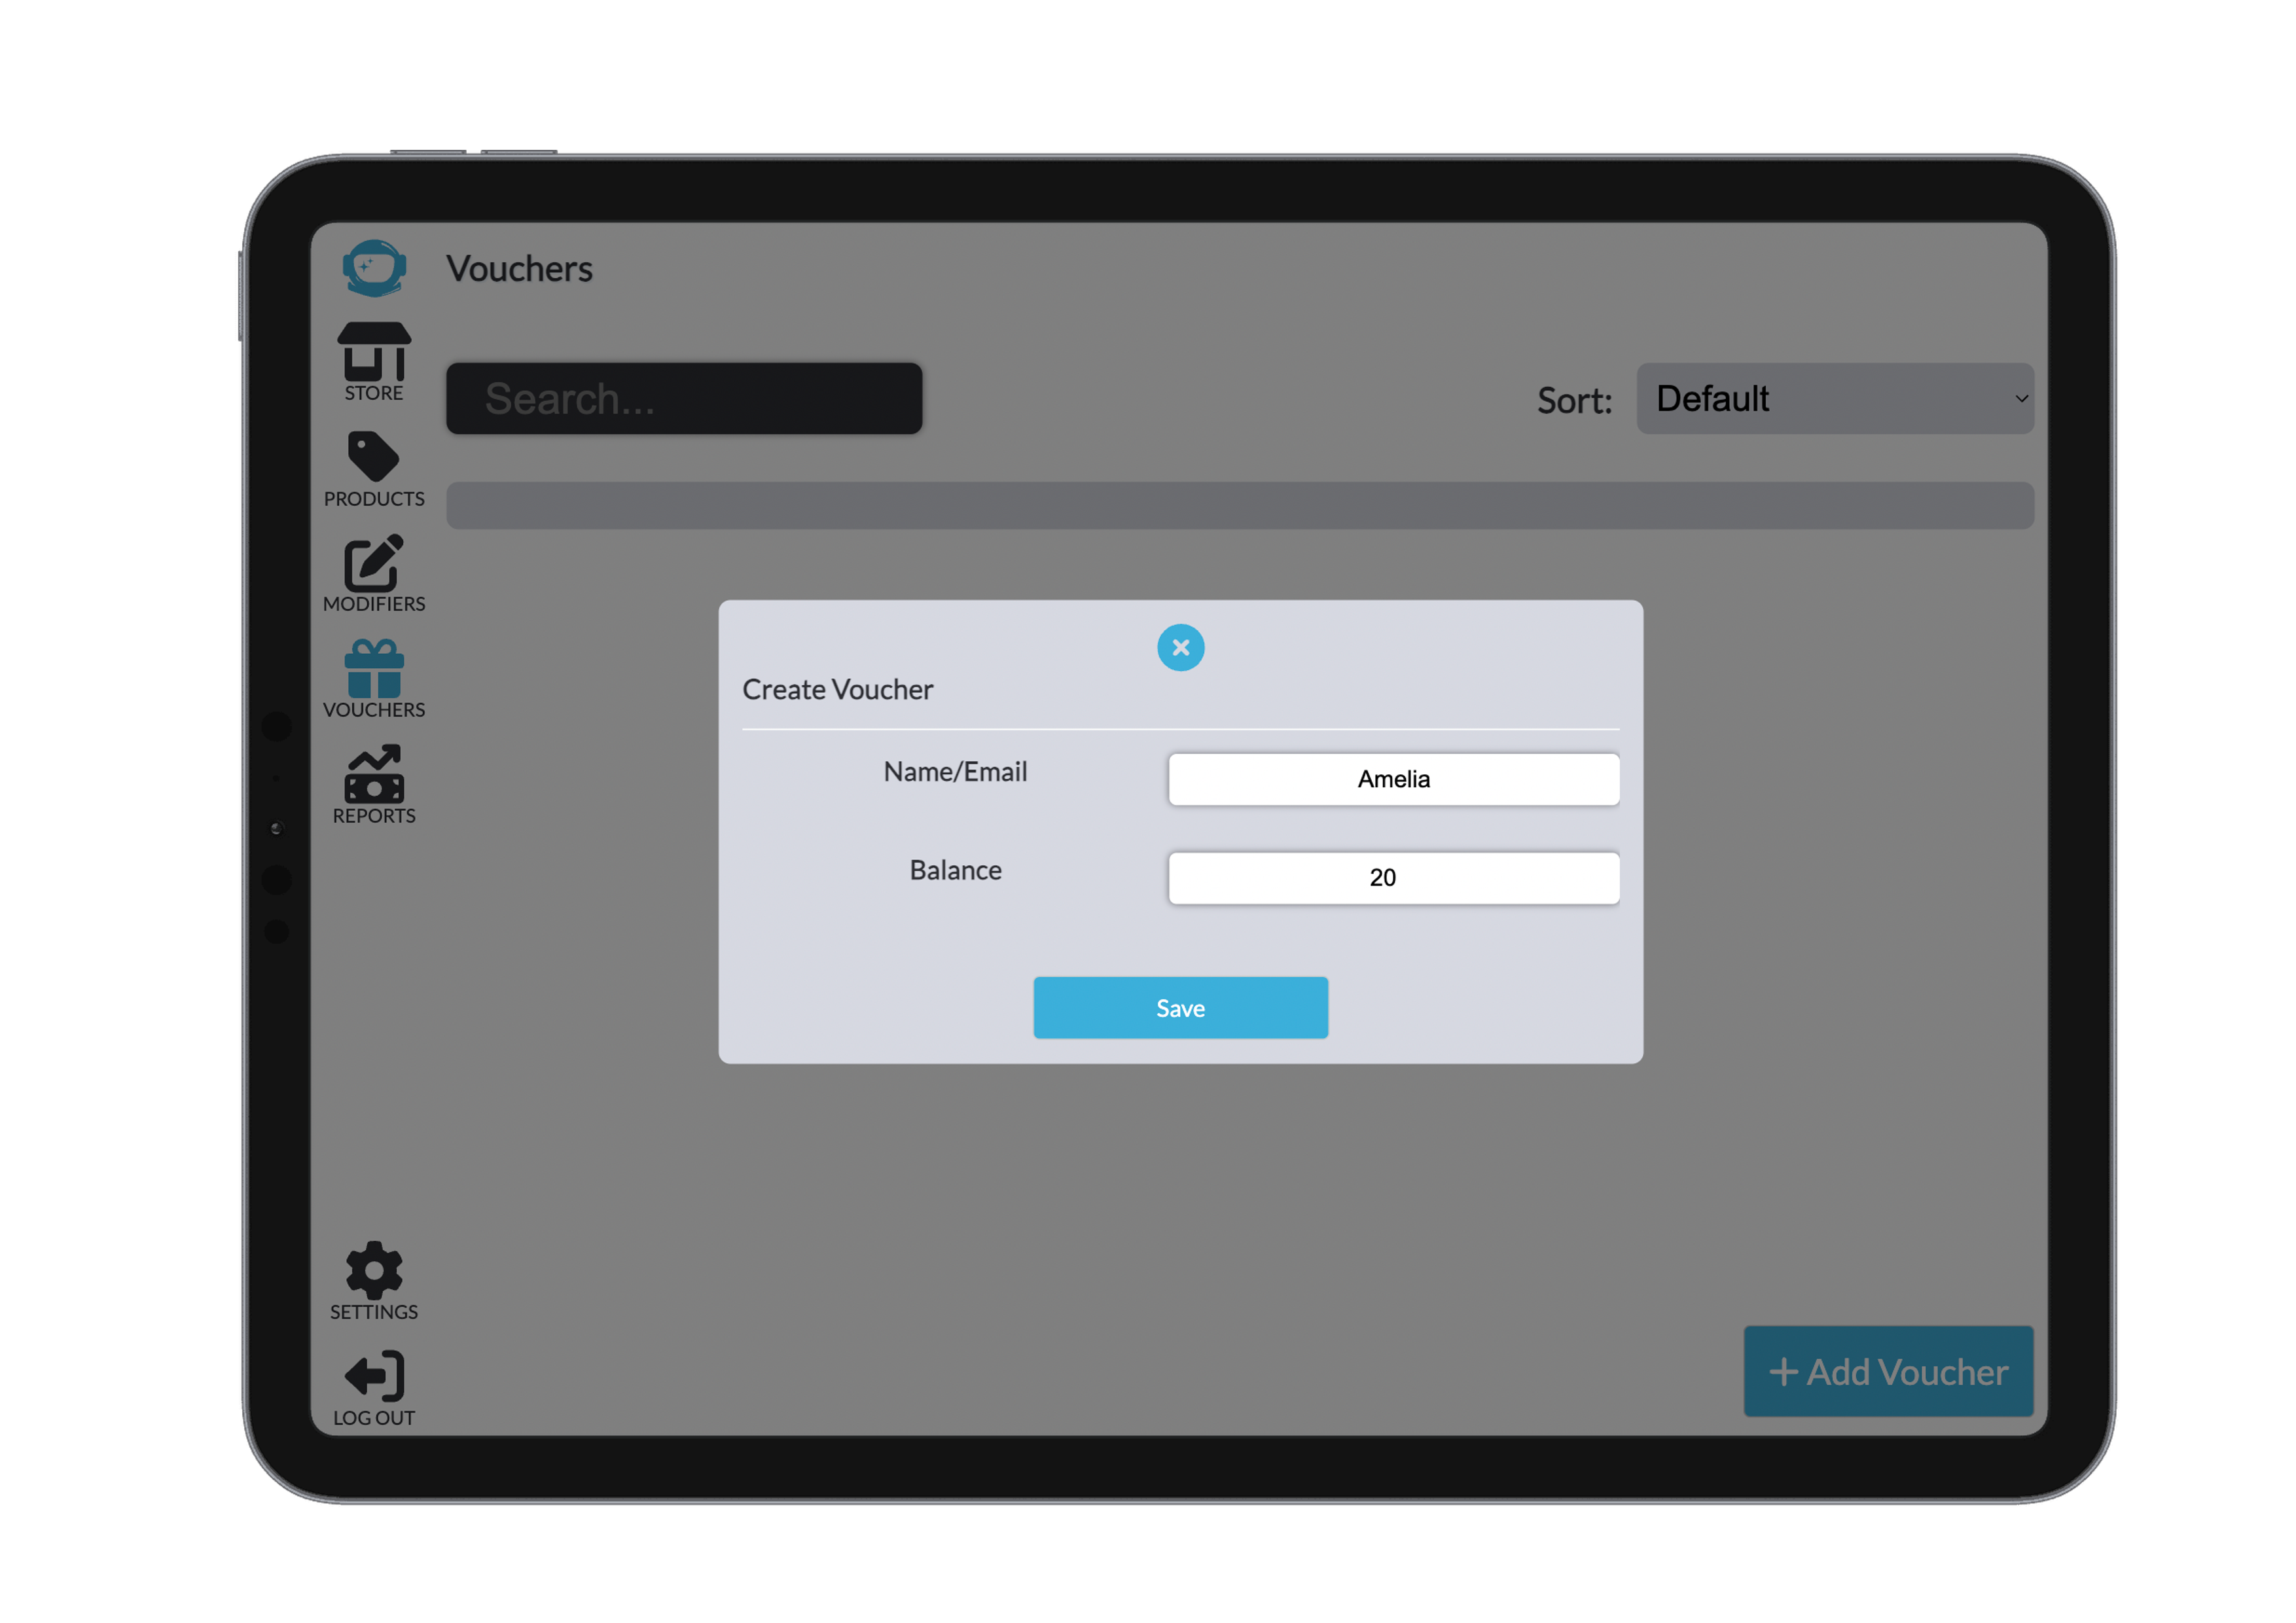Click inside the Search field
The image size is (2296, 1623).
pos(684,397)
